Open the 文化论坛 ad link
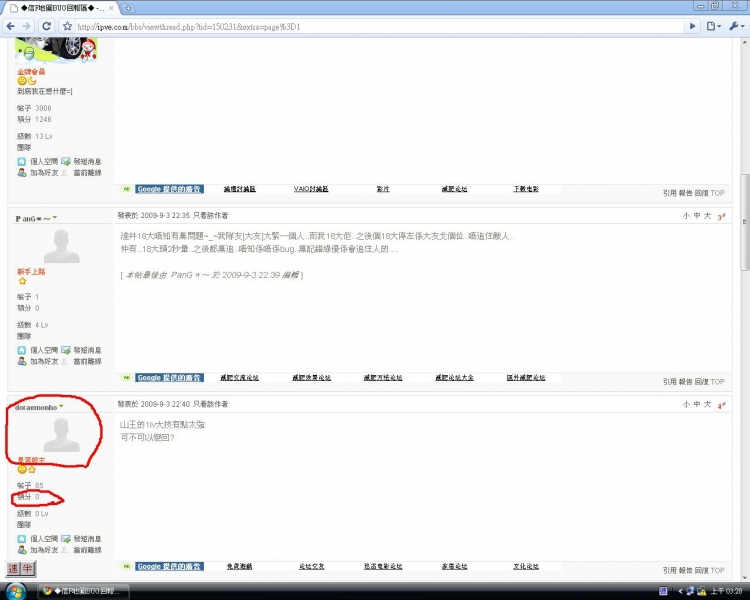The height and width of the screenshot is (600, 750). [526, 567]
